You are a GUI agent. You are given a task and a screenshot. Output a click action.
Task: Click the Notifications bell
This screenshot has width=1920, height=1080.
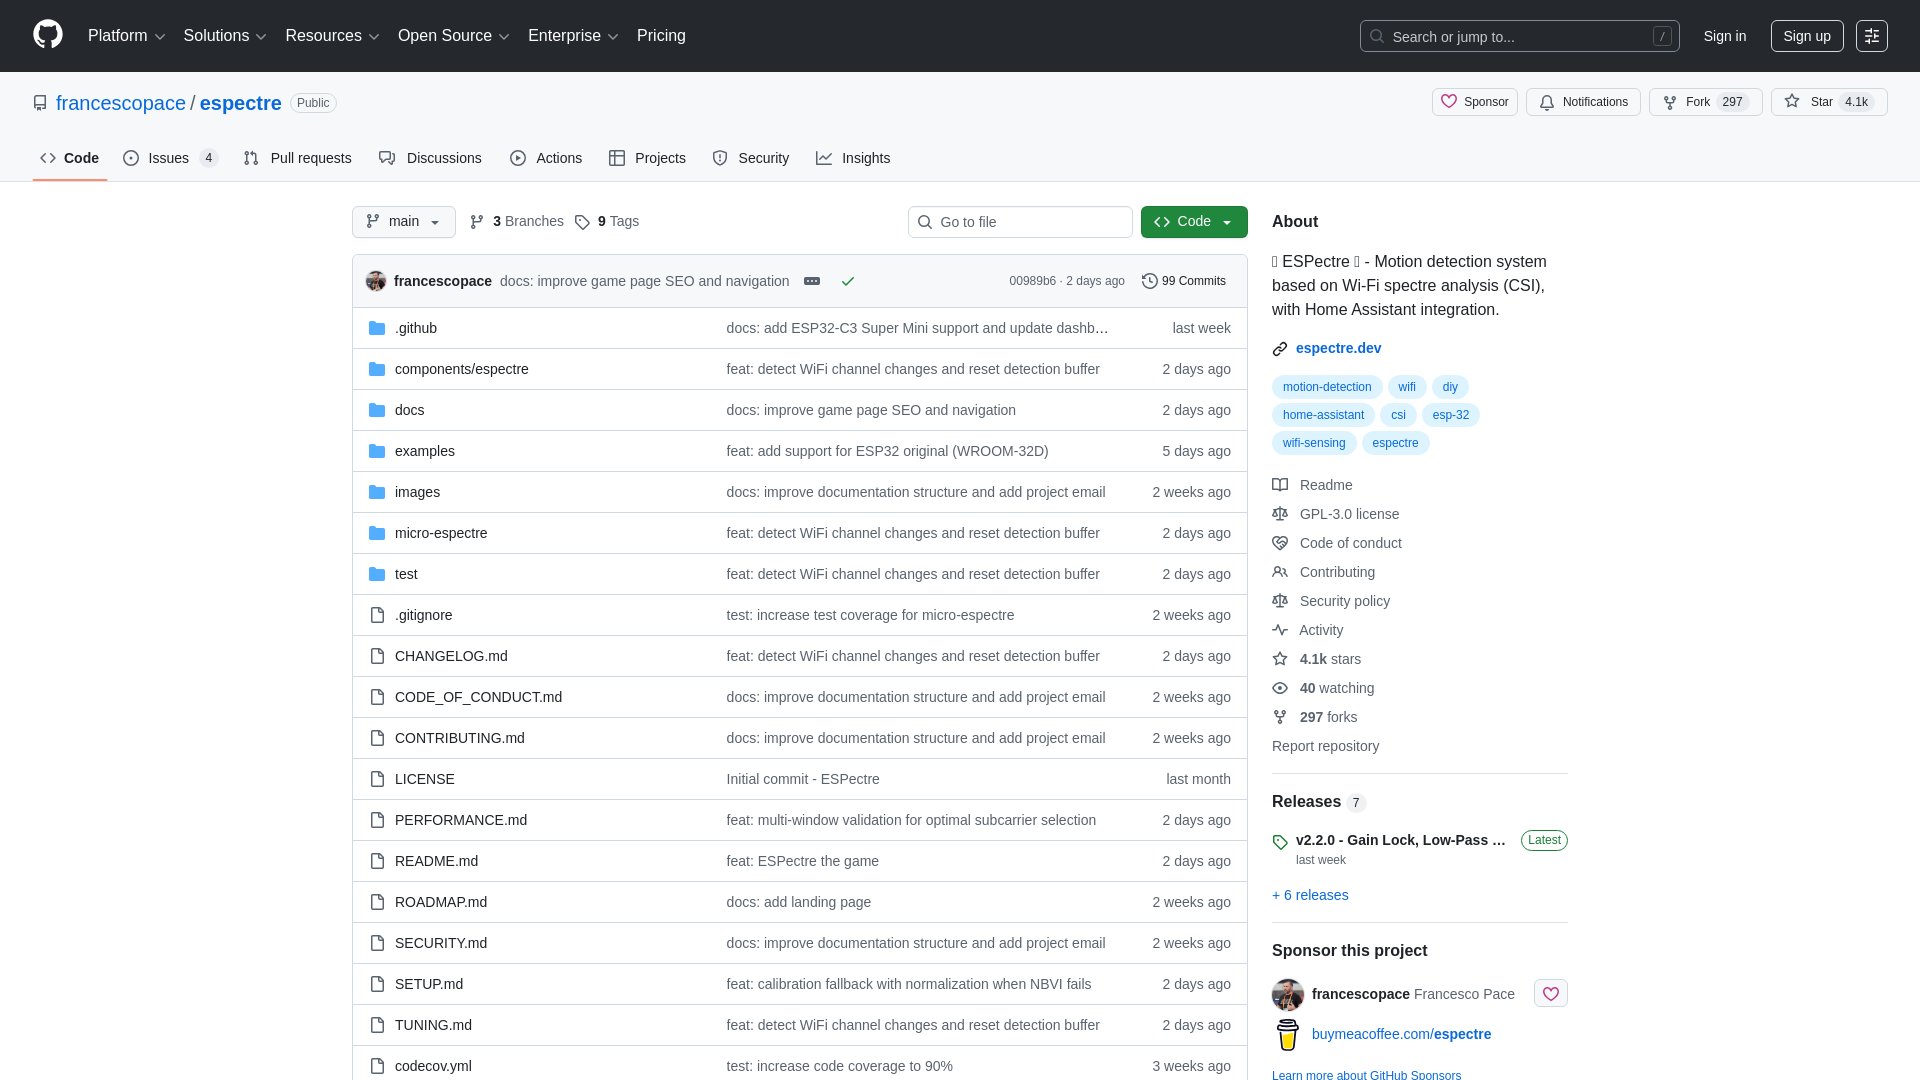click(1583, 102)
